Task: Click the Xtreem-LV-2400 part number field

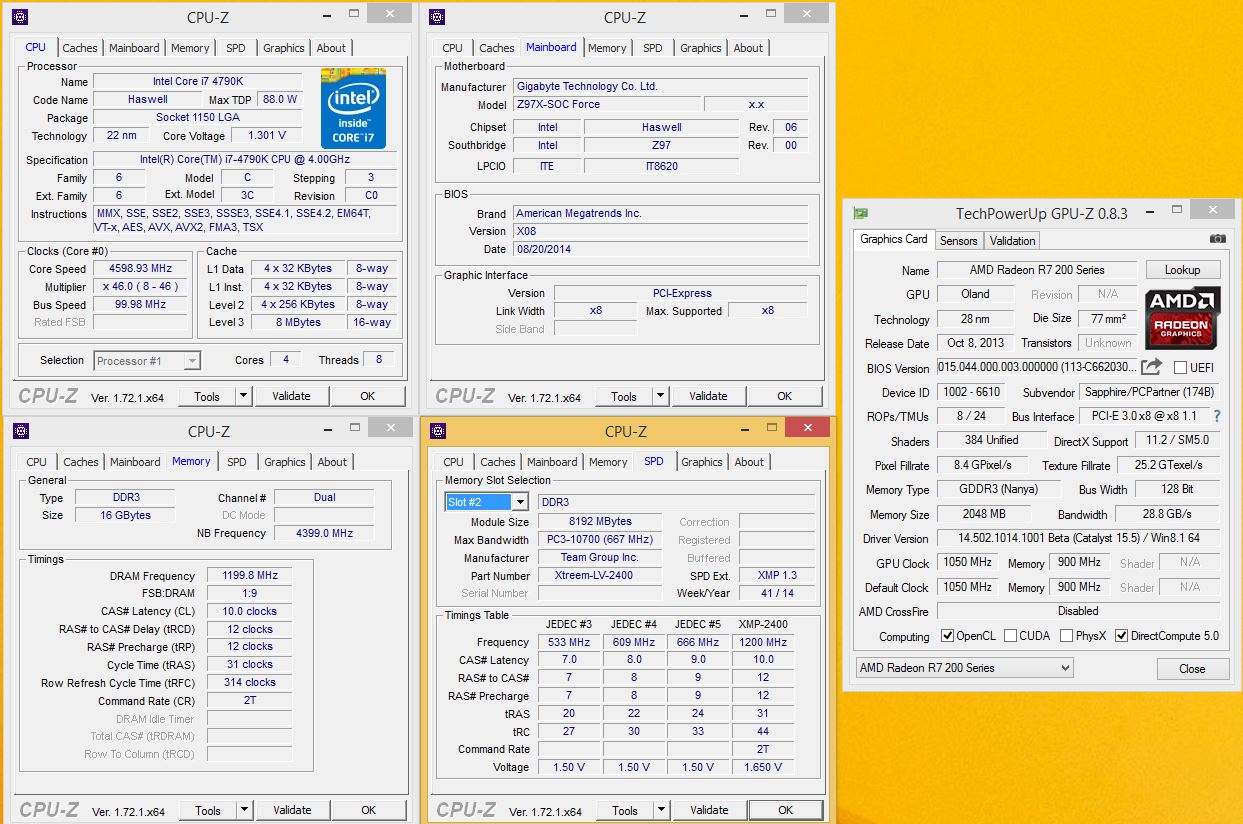Action: click(600, 576)
